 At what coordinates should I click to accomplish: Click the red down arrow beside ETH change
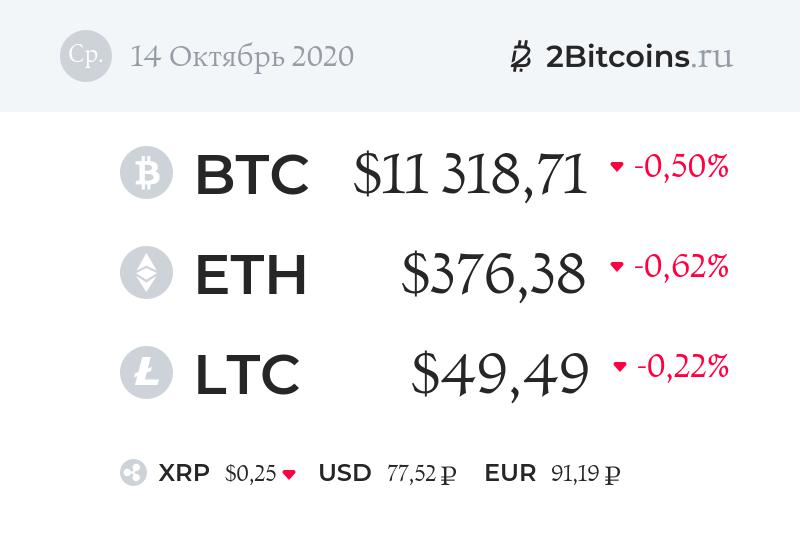617,267
